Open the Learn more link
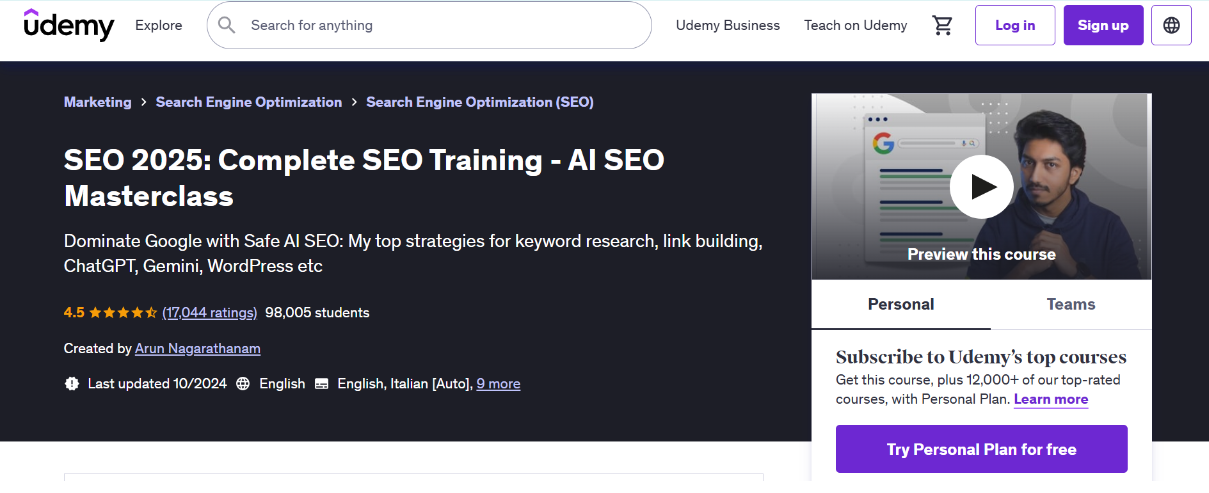Image resolution: width=1209 pixels, height=493 pixels. click(1051, 399)
